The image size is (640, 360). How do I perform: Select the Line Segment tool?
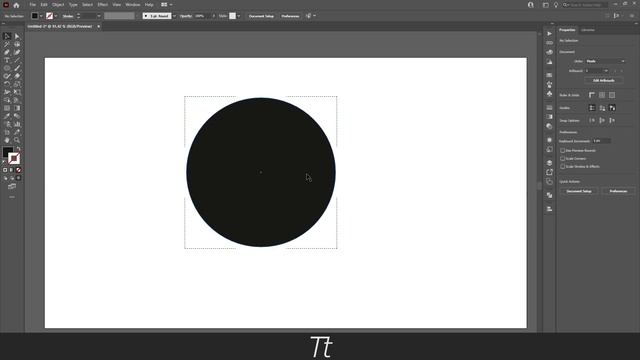tap(17, 60)
